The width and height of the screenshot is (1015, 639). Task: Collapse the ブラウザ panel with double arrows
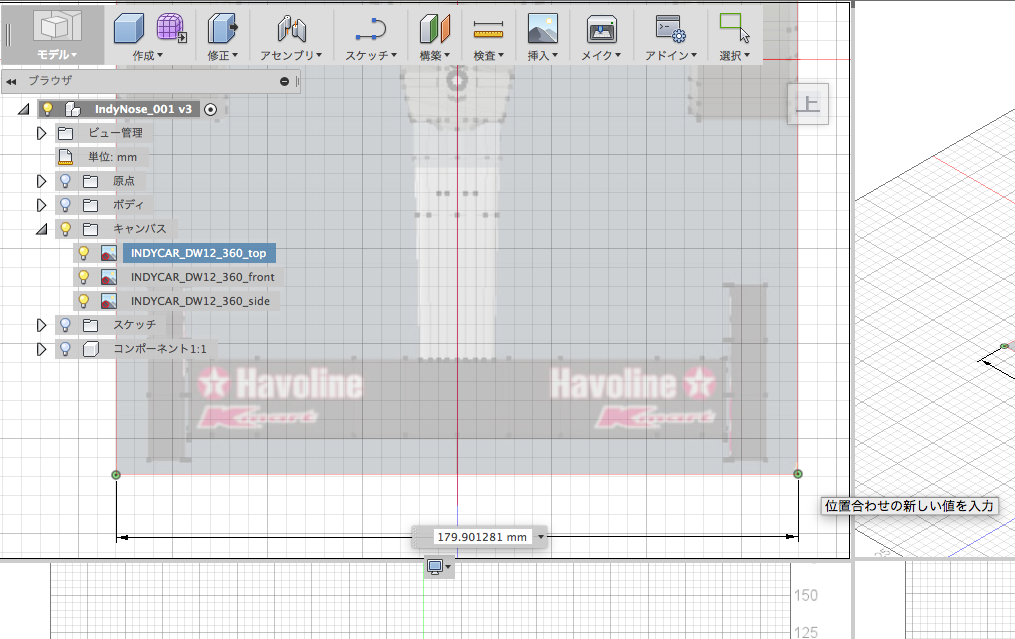tap(11, 82)
